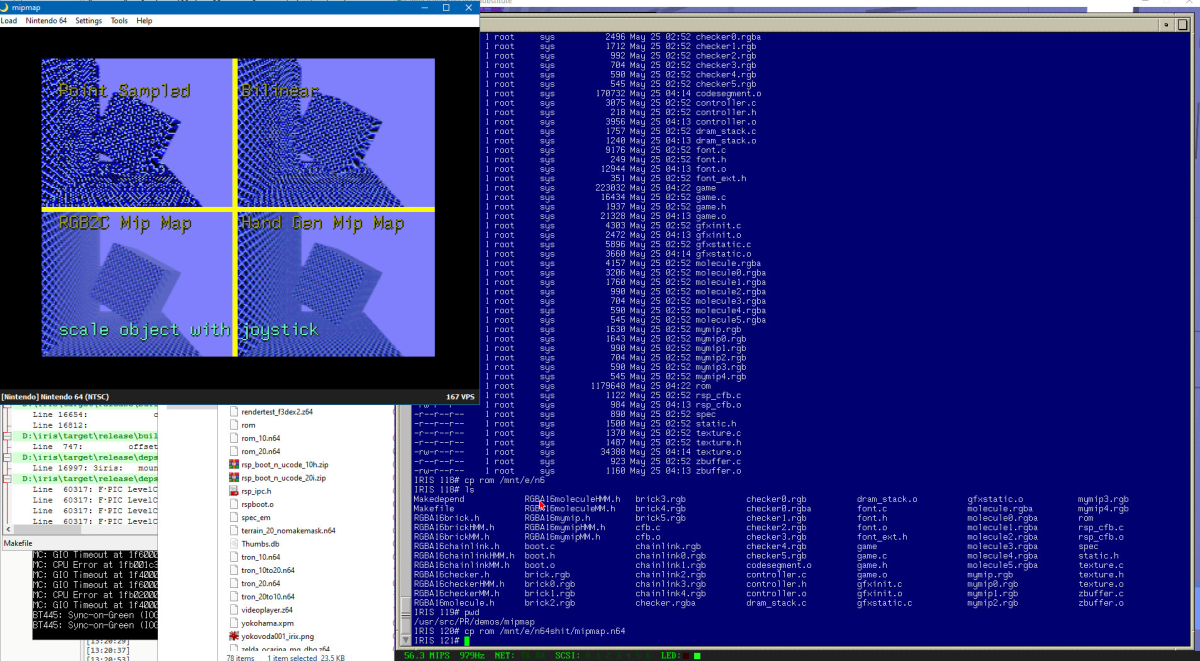Select the spec_em file icon
Image resolution: width=1200 pixels, height=661 pixels.
point(234,517)
